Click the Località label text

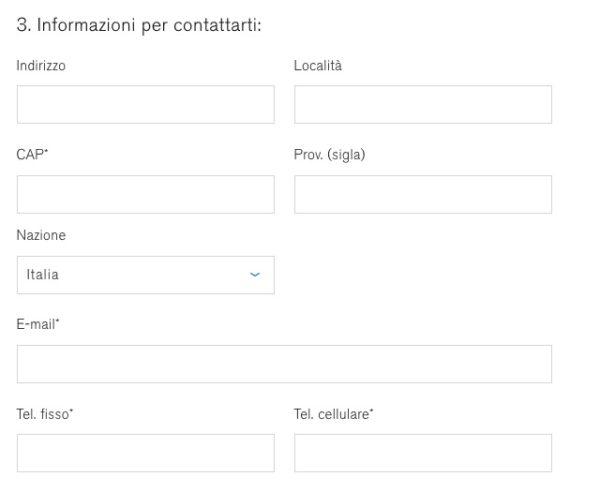(x=318, y=66)
